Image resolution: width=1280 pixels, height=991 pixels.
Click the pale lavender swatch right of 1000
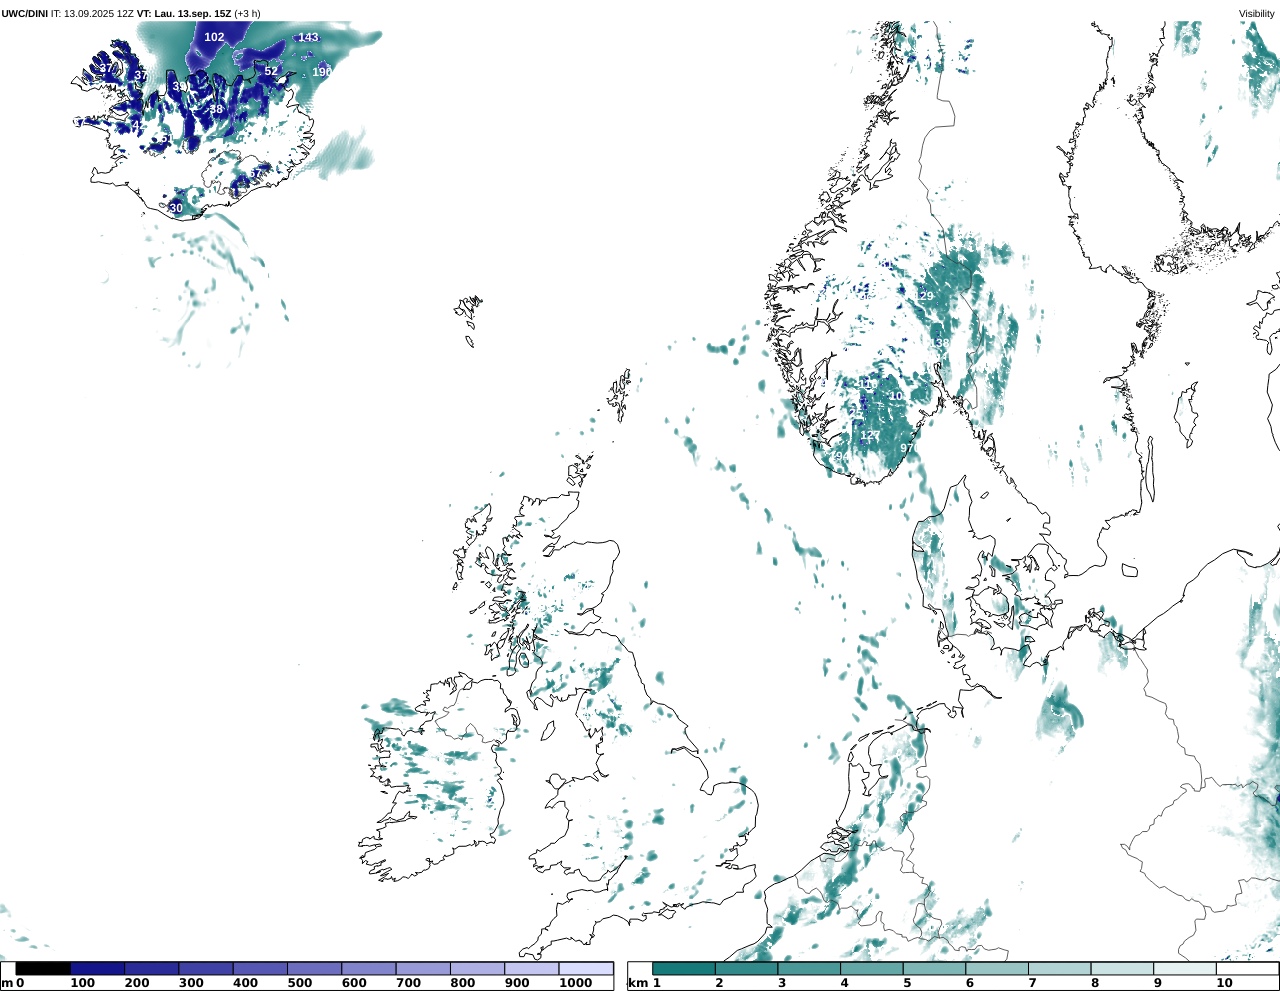(586, 968)
